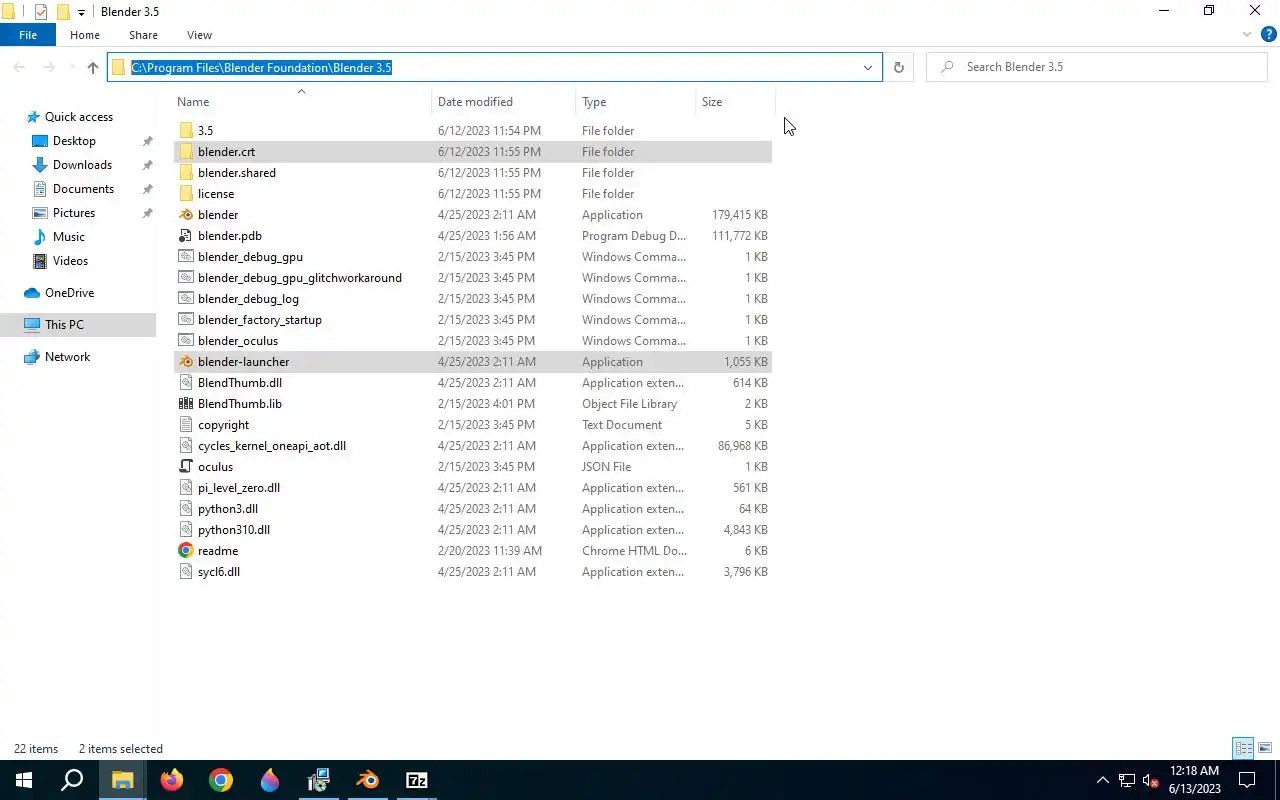Click the python310.dll file icon
Screen dimensions: 1280x800
pyautogui.click(x=185, y=530)
